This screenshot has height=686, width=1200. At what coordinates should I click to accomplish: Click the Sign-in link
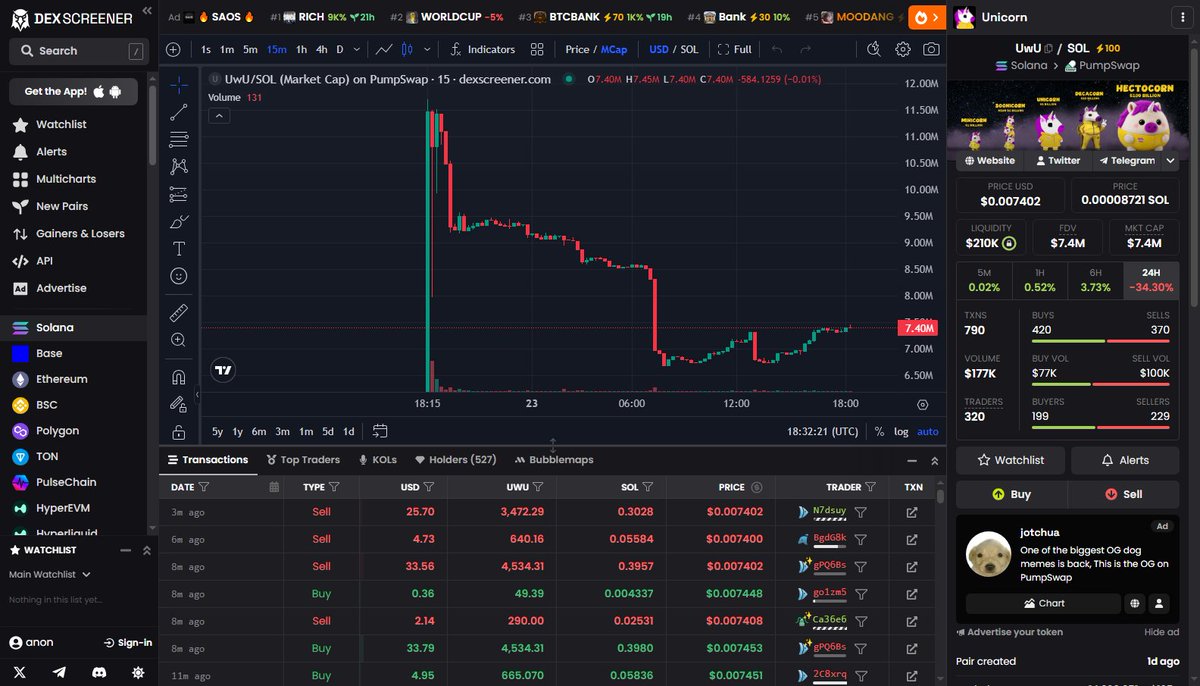128,642
